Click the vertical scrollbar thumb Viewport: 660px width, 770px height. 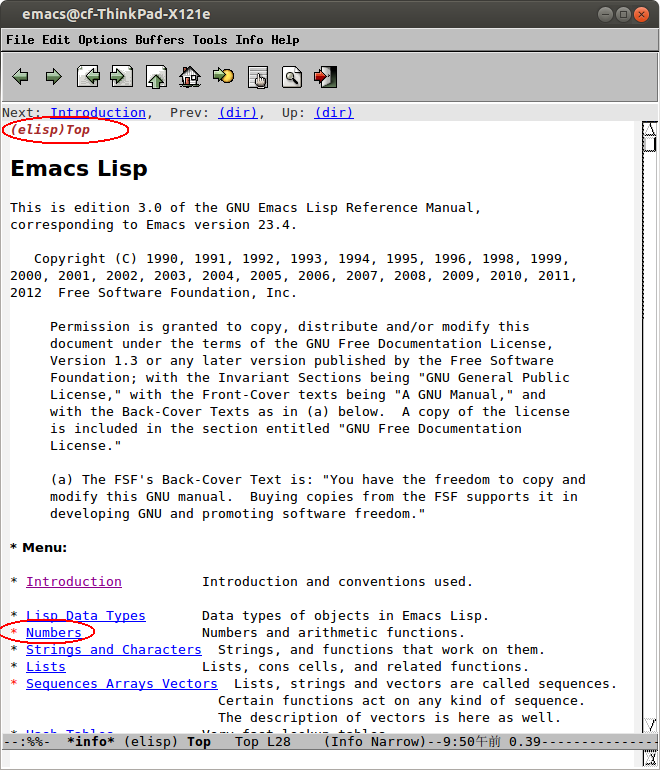(650, 144)
